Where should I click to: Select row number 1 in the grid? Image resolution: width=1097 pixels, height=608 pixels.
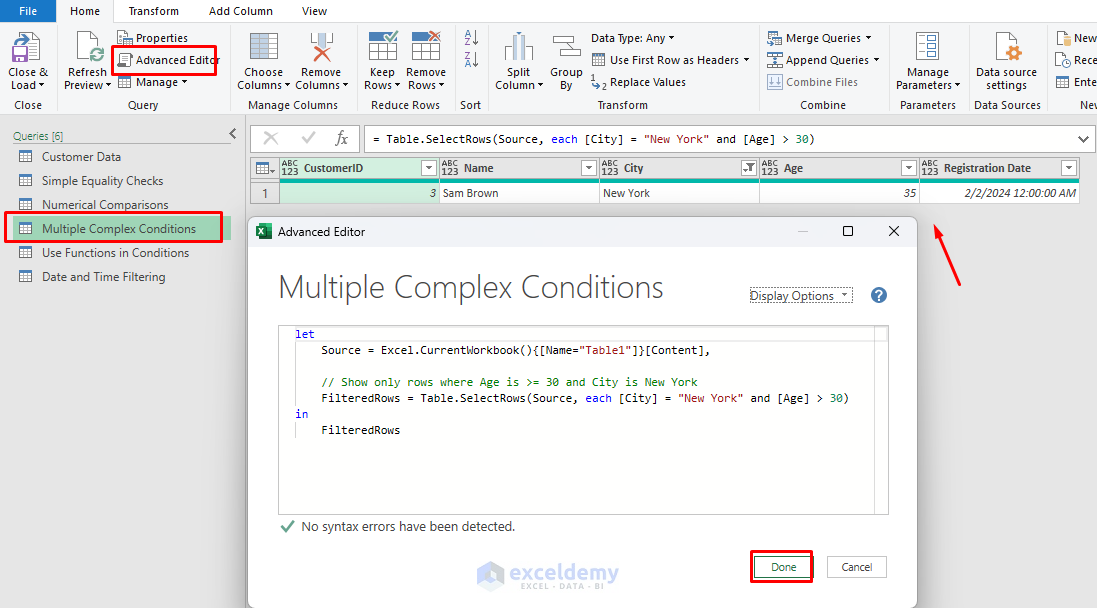click(x=264, y=193)
